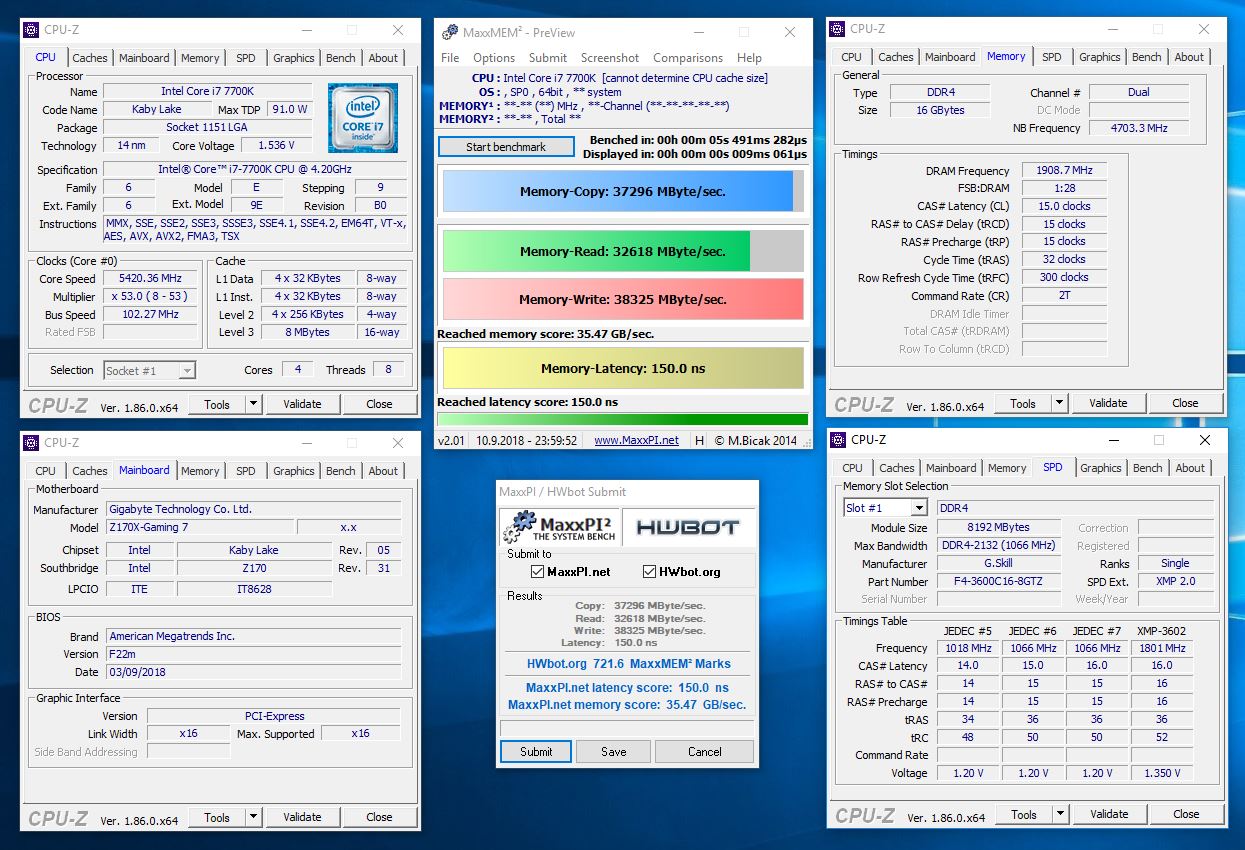1245x850 pixels.
Task: Click Cancel in the HWbot Submit dialog
Action: (x=704, y=752)
